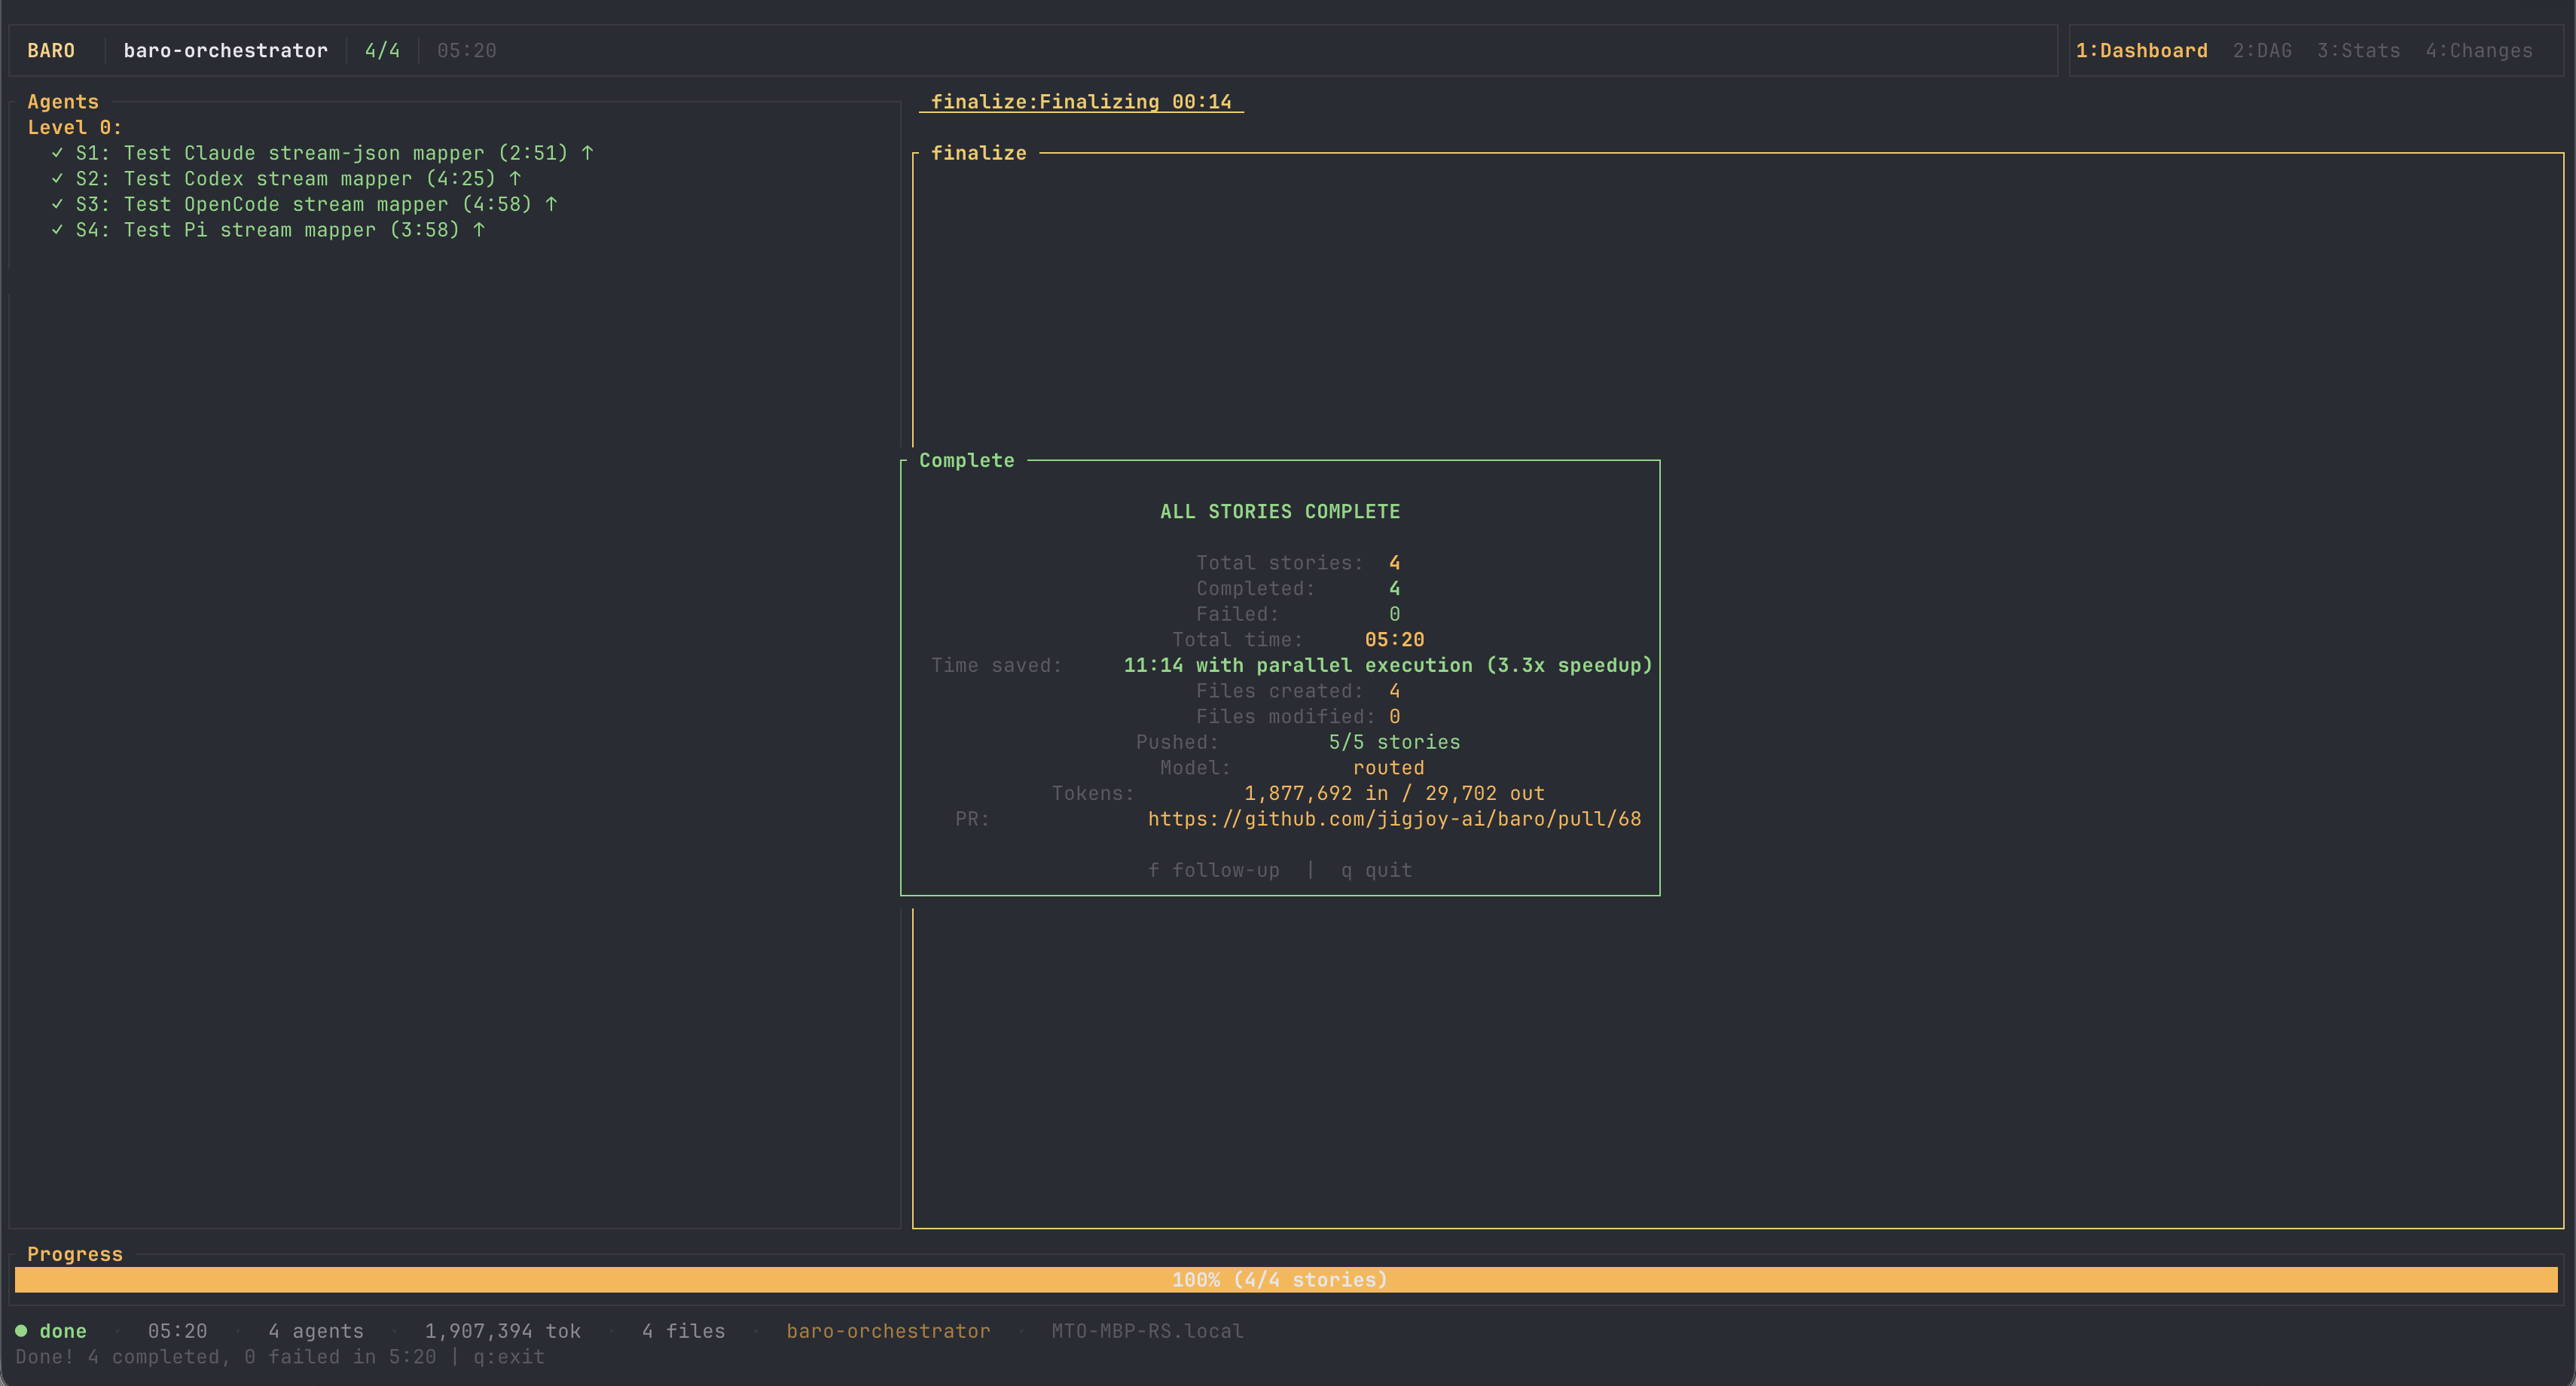Select S2 Test Codex stream mapper row
The height and width of the screenshot is (1386, 2576).
(286, 178)
